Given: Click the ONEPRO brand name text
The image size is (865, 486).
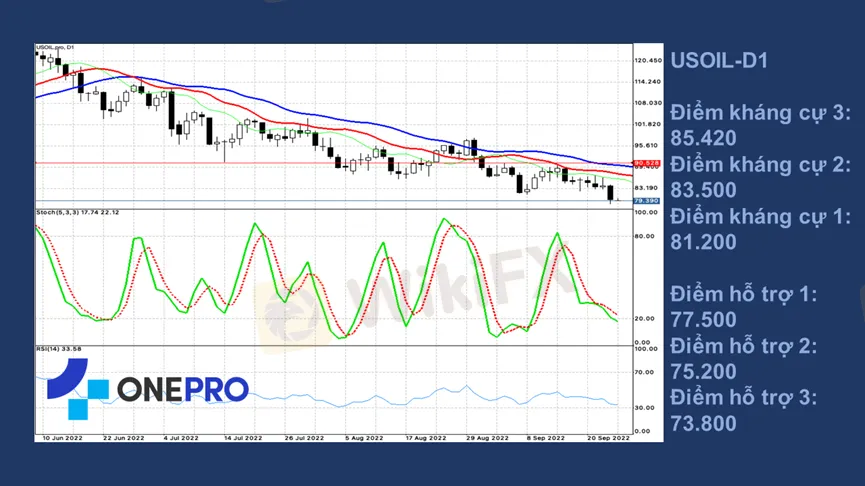Looking at the screenshot, I should 182,388.
